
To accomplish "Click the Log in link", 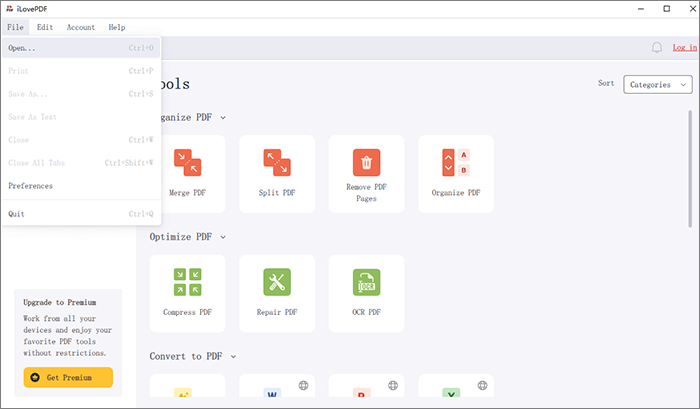I will click(684, 47).
